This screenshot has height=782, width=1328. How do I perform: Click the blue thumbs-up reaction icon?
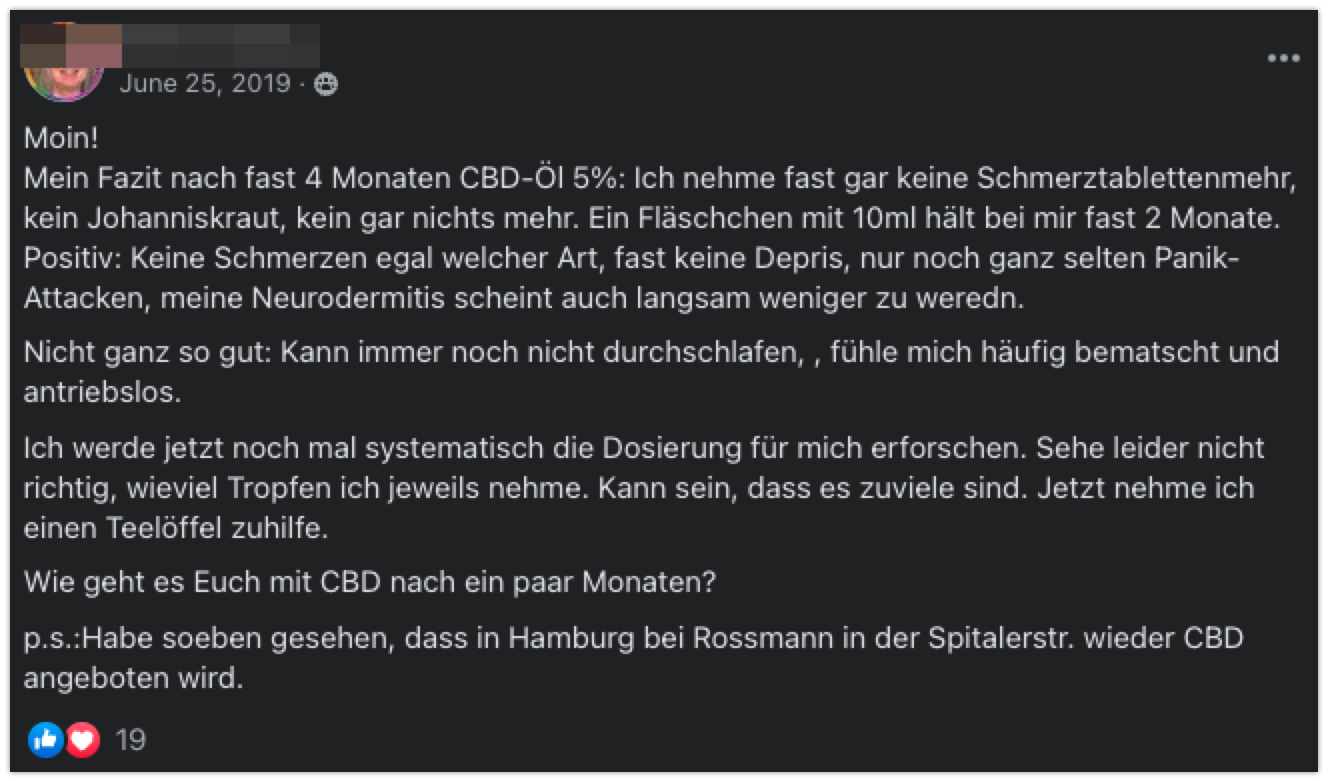45,740
